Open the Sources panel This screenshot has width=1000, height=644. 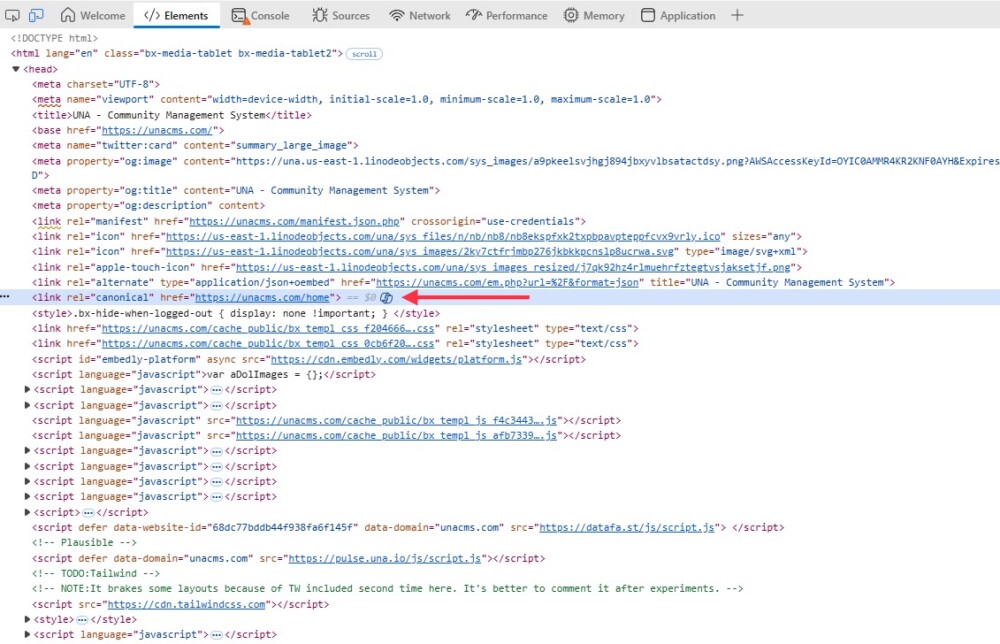coord(340,15)
